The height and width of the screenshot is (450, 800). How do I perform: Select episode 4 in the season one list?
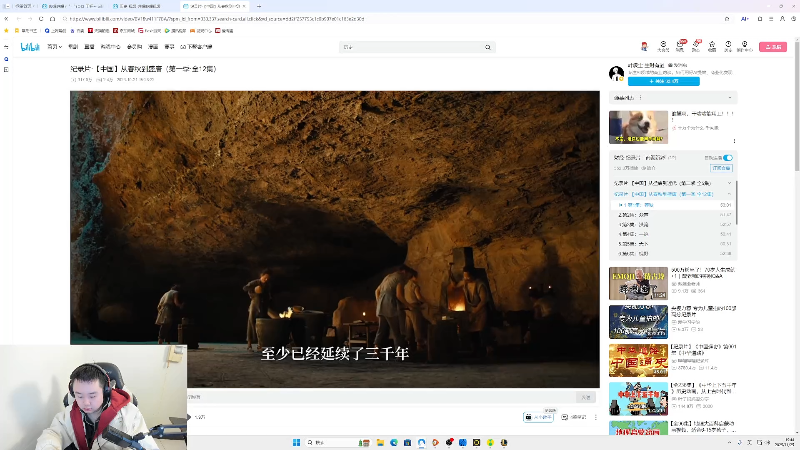tap(673, 234)
